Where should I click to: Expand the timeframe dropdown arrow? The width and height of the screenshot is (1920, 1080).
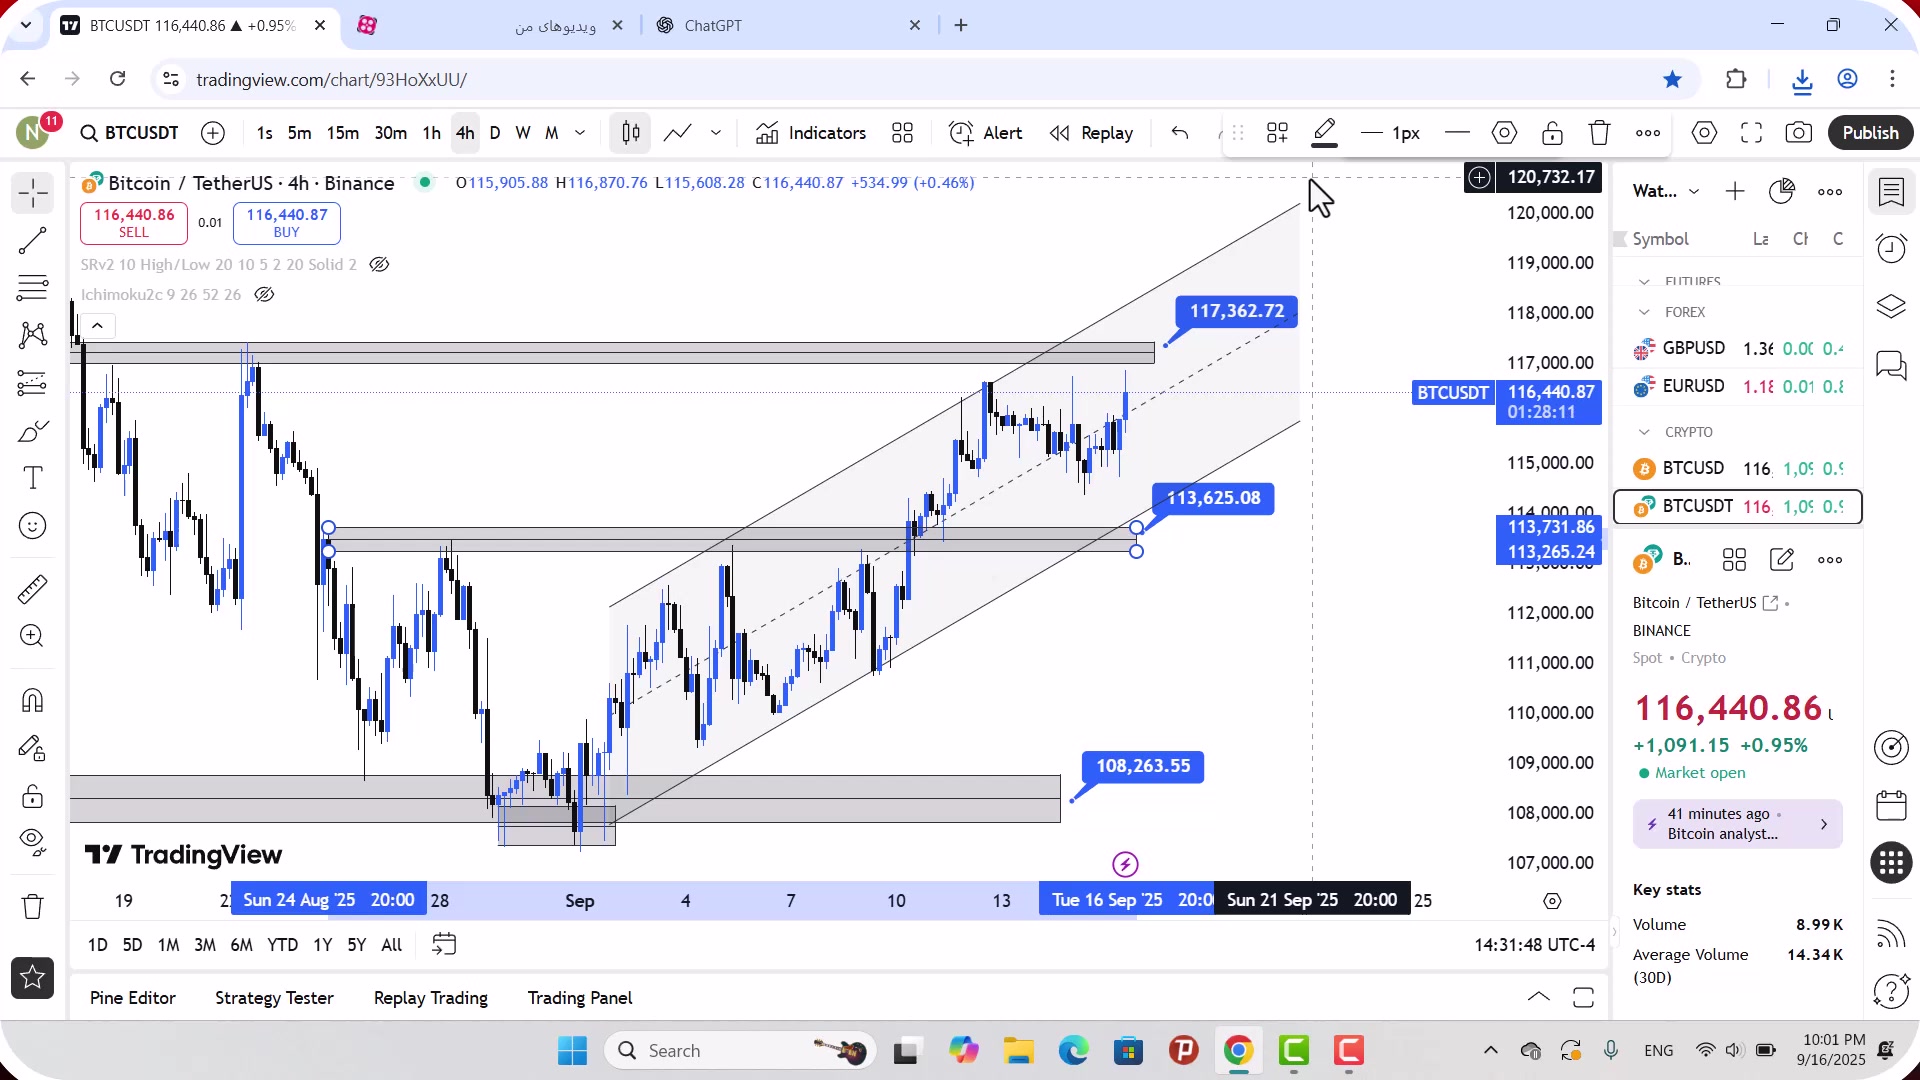(x=580, y=133)
